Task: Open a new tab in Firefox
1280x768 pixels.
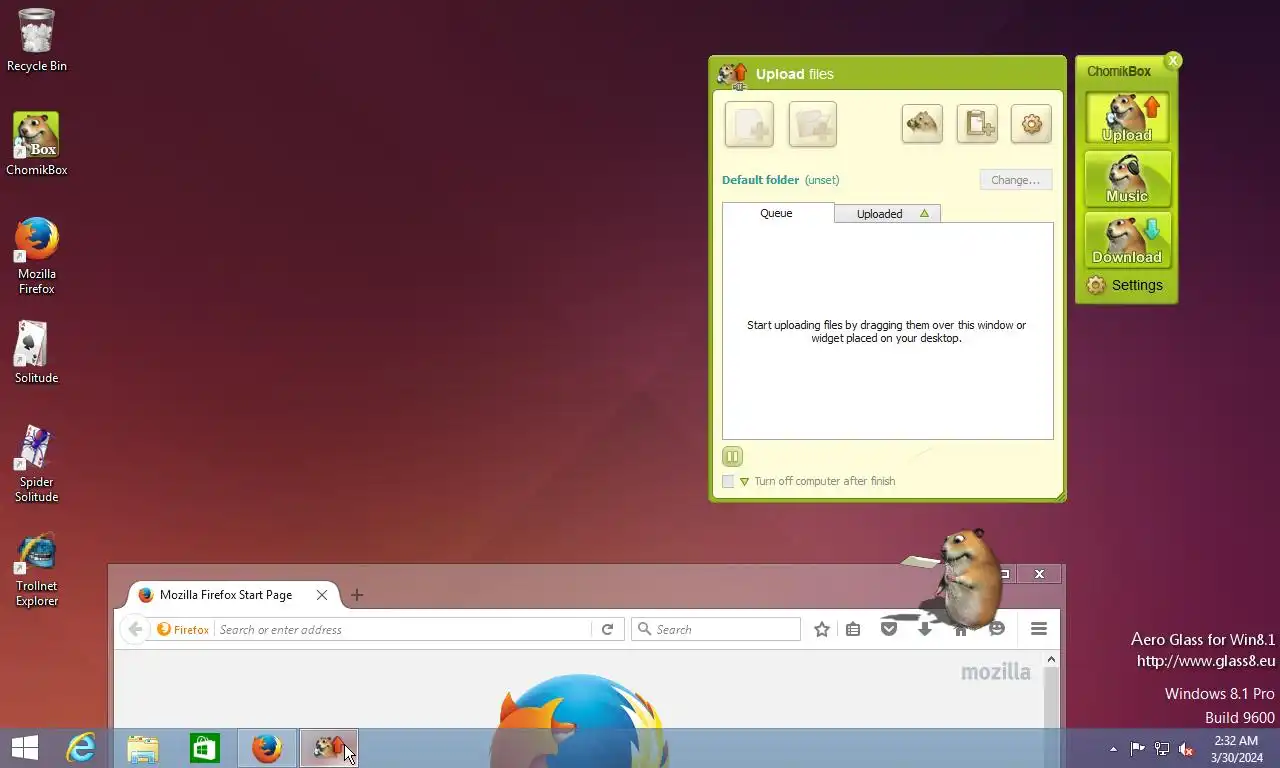Action: click(x=356, y=595)
